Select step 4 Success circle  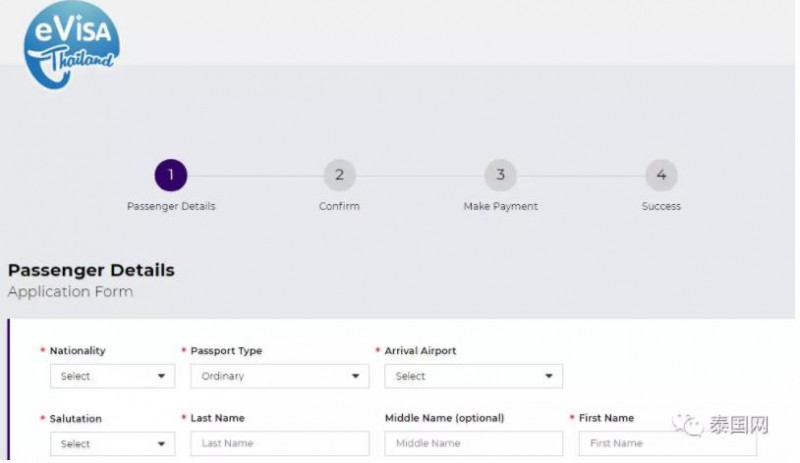[x=661, y=175]
